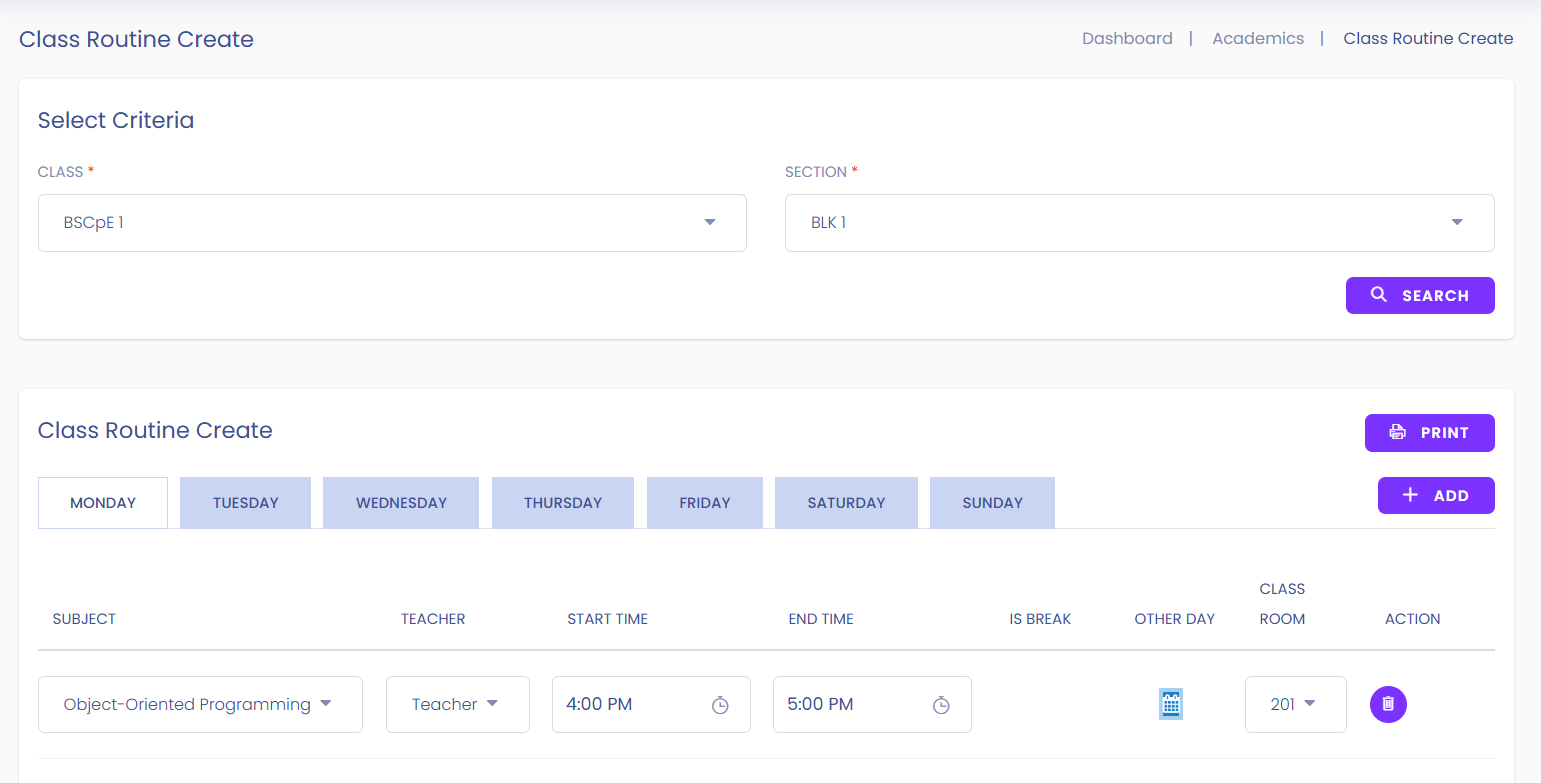Switch to the Tuesday tab
1541x783 pixels.
point(246,502)
